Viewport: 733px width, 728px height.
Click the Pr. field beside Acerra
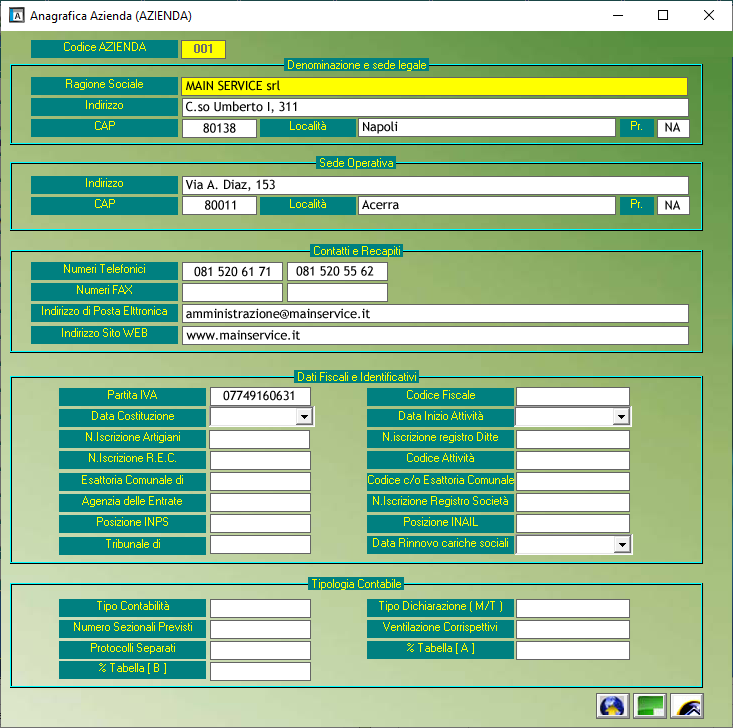pyautogui.click(x=673, y=205)
